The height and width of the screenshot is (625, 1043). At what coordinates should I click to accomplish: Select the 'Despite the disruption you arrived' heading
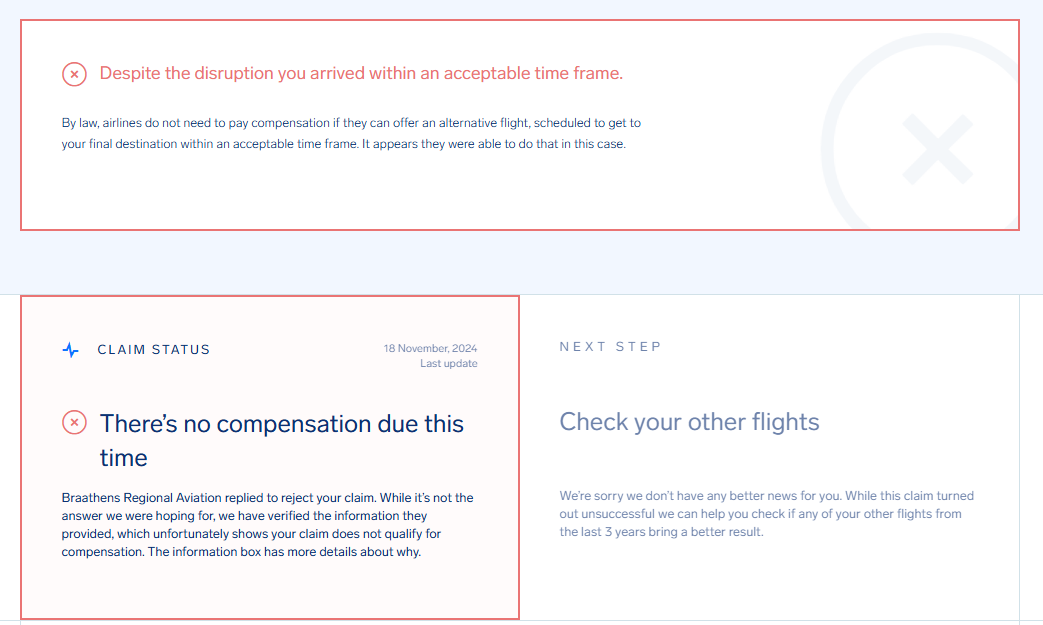361,74
